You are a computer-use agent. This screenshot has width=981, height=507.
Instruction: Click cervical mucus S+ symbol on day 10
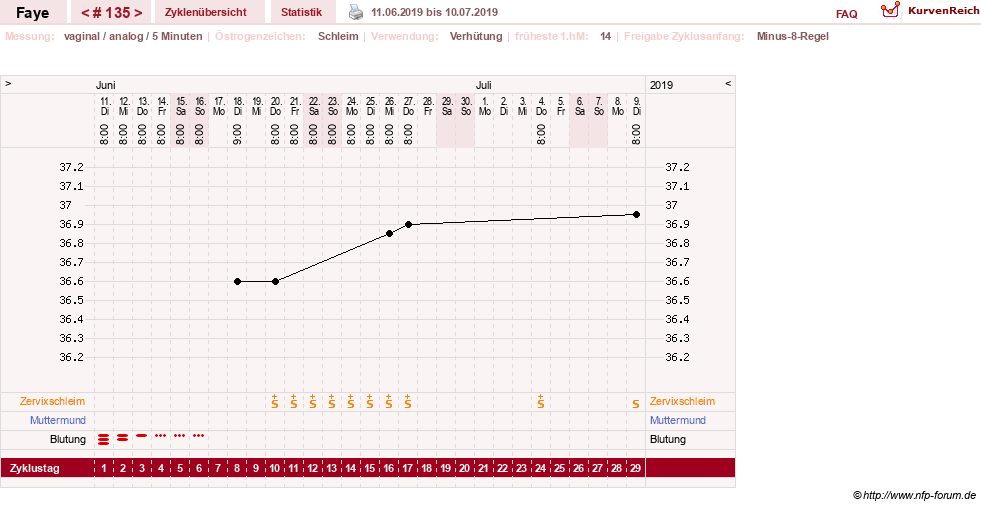(275, 401)
